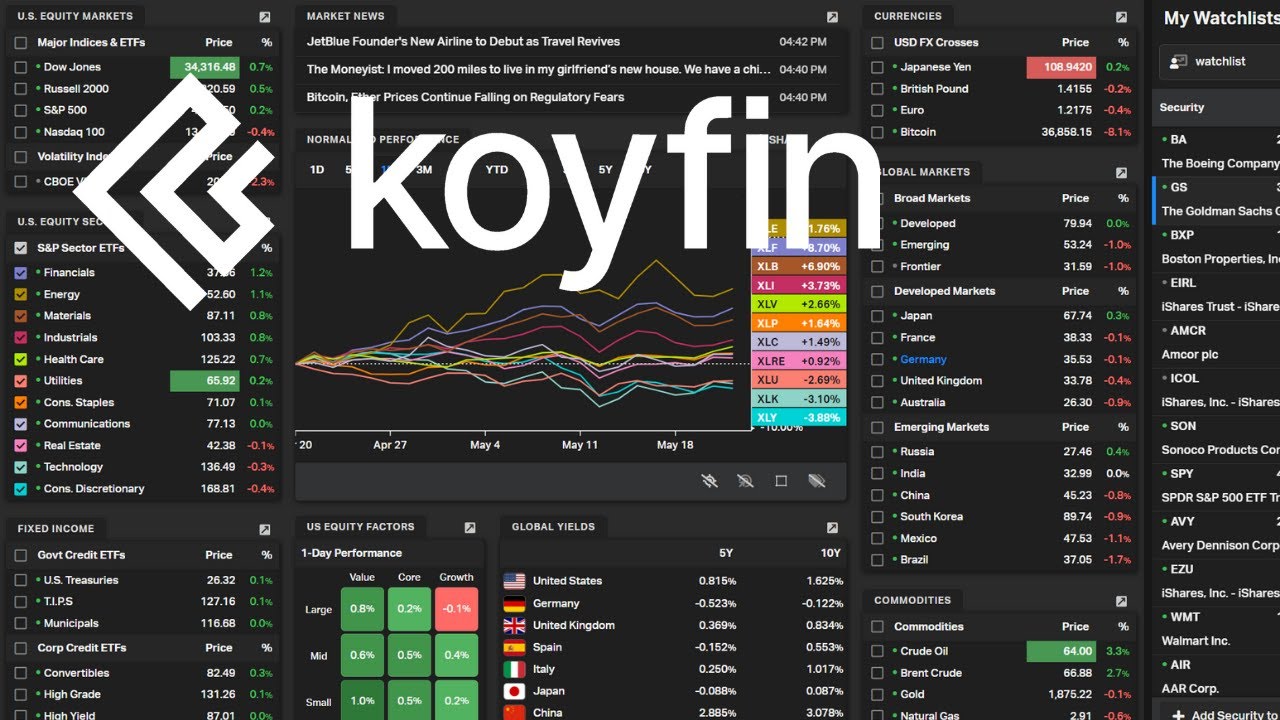The width and height of the screenshot is (1280, 720).
Task: Click the crossed-out eye icon under the chart
Action: point(745,481)
